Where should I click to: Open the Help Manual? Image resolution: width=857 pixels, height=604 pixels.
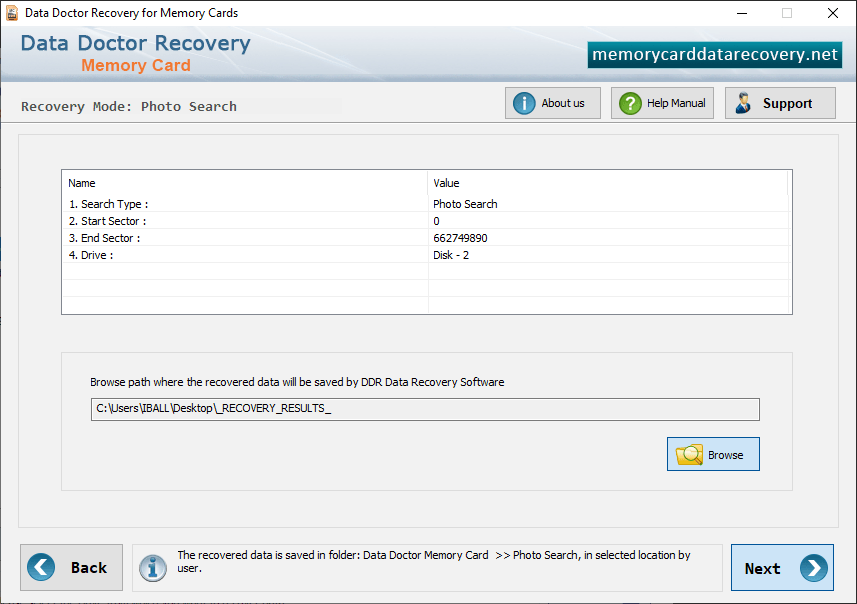(662, 103)
